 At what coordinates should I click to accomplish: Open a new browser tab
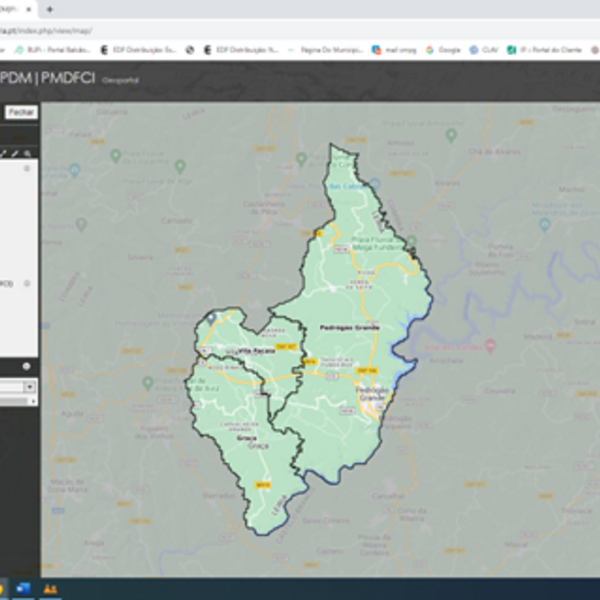click(x=49, y=9)
